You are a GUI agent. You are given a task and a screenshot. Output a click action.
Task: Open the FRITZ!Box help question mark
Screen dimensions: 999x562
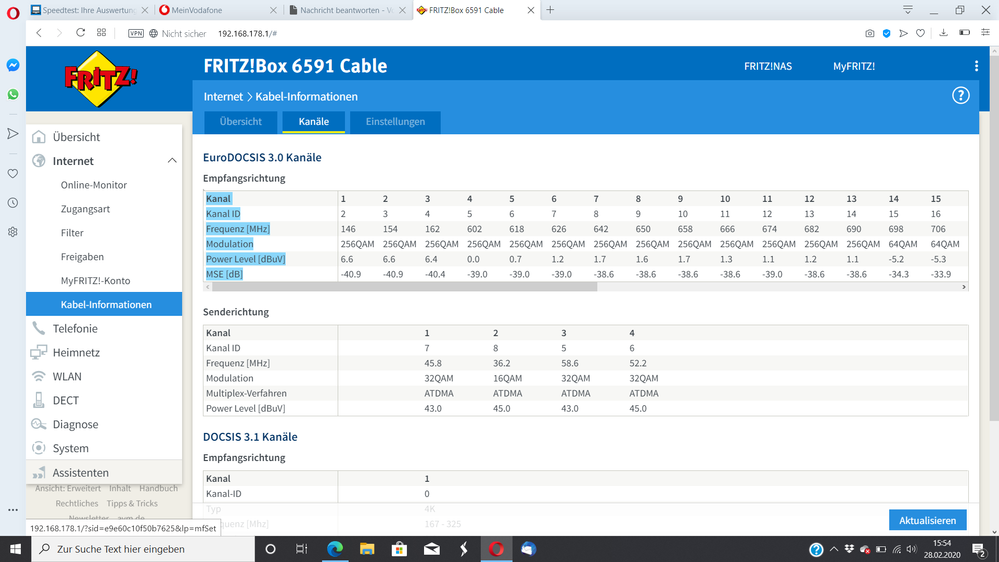(x=961, y=96)
